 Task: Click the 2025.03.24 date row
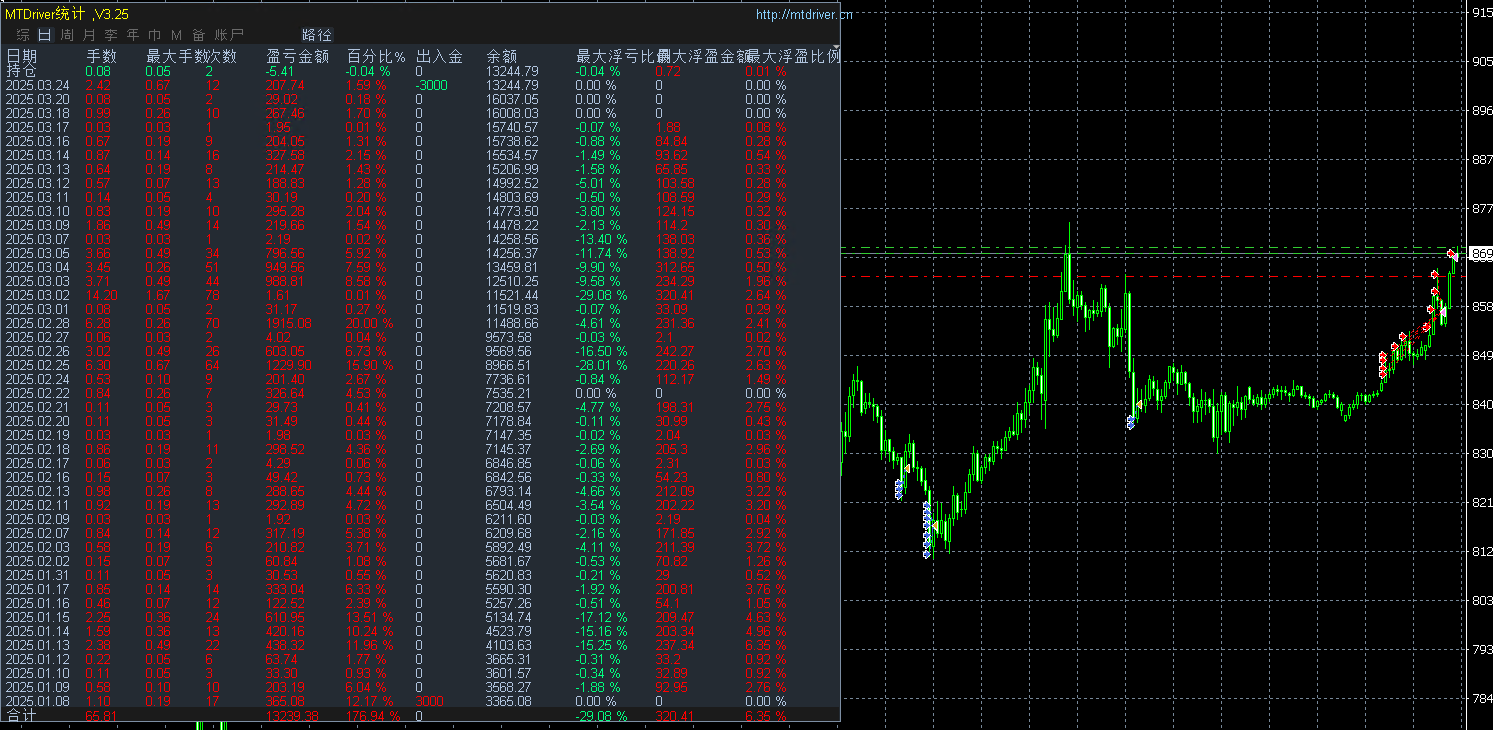pyautogui.click(x=37, y=85)
